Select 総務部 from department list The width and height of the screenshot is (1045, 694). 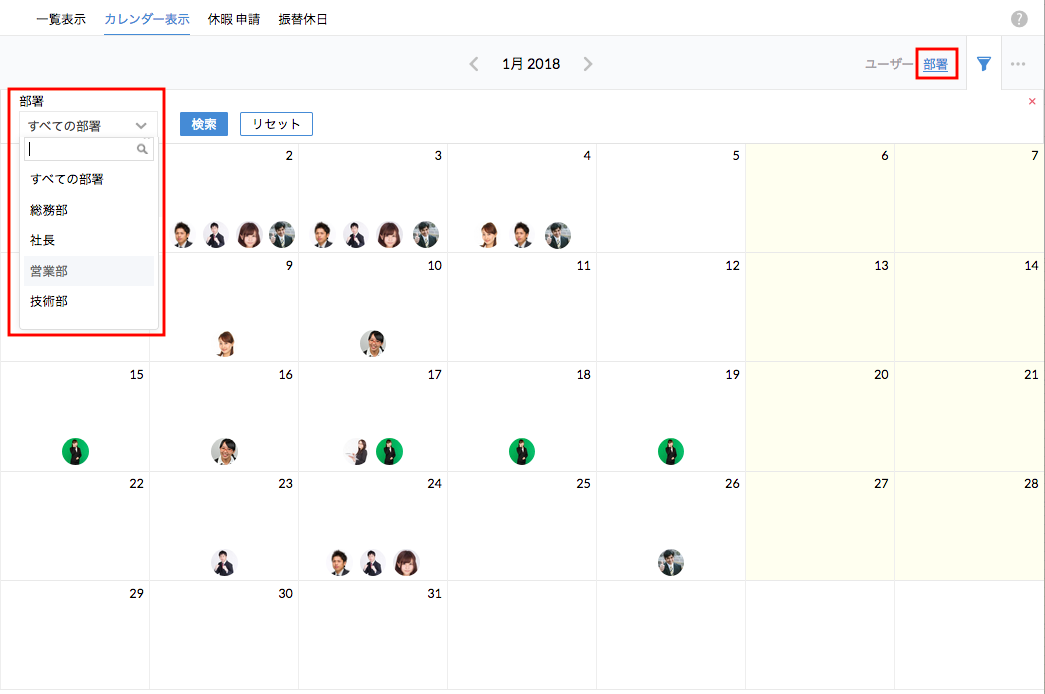point(50,210)
